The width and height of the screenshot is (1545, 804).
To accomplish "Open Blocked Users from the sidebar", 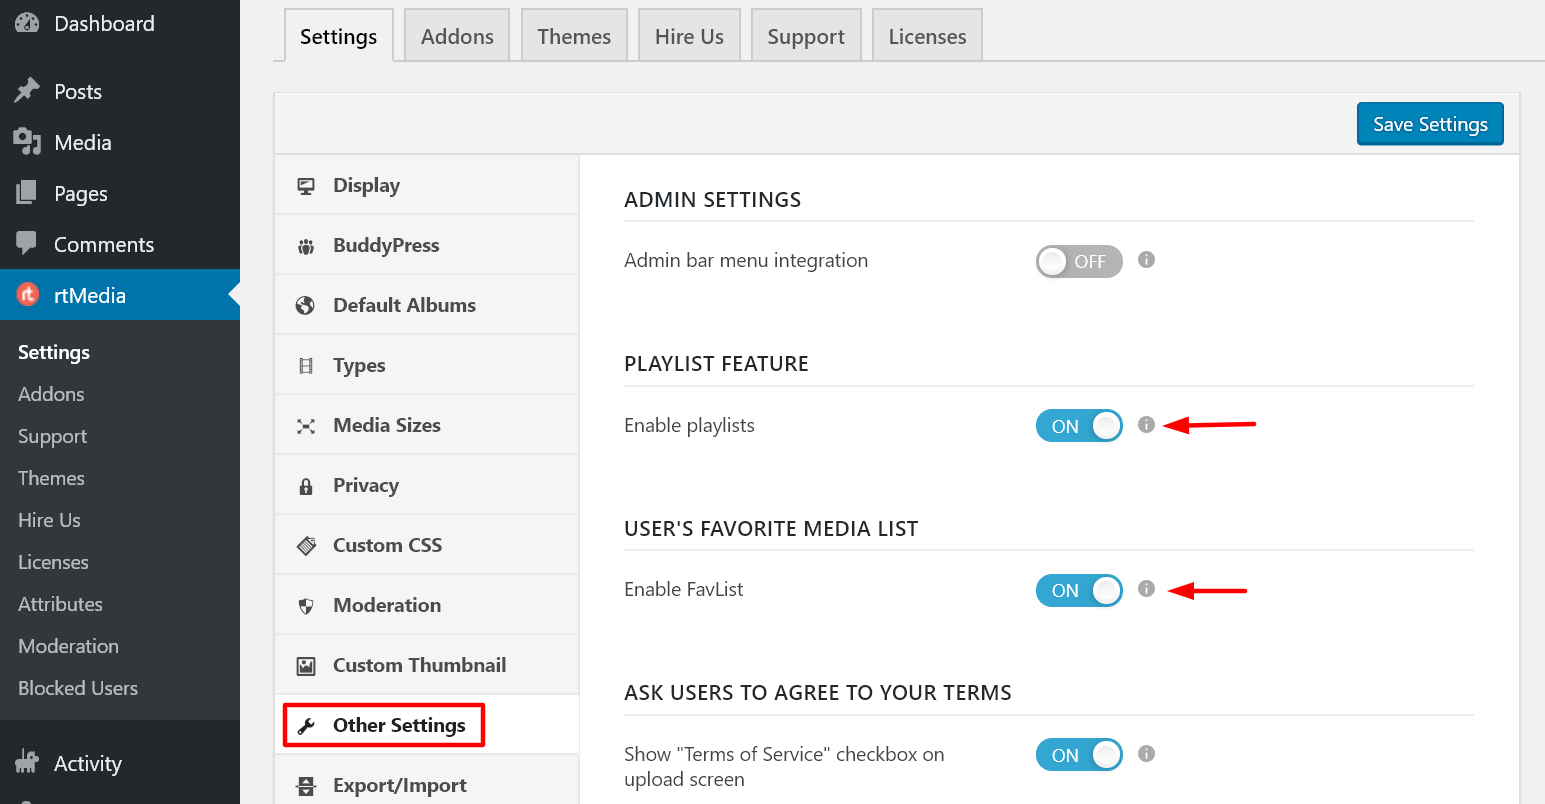I will pos(77,688).
